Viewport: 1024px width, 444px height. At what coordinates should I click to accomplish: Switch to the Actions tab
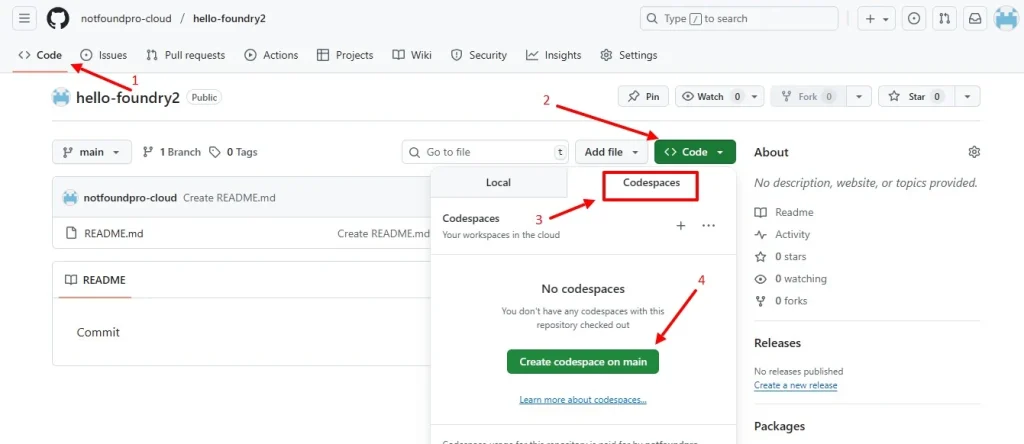coord(271,56)
